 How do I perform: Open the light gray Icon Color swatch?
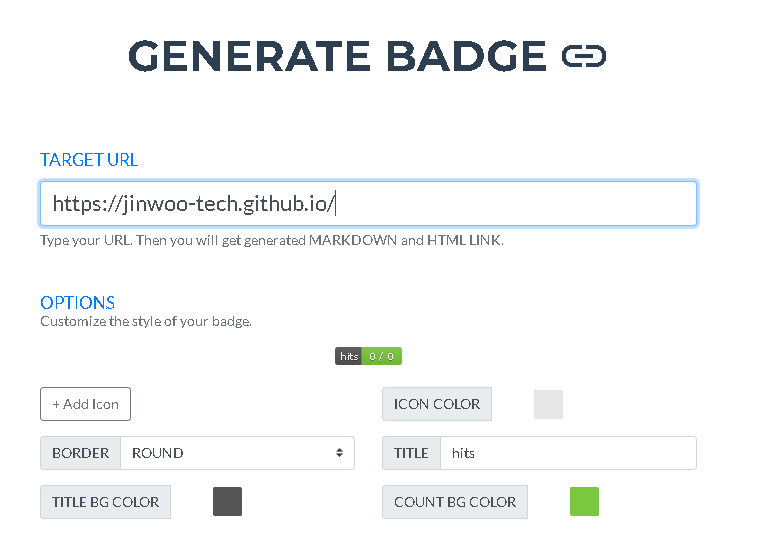click(x=548, y=404)
